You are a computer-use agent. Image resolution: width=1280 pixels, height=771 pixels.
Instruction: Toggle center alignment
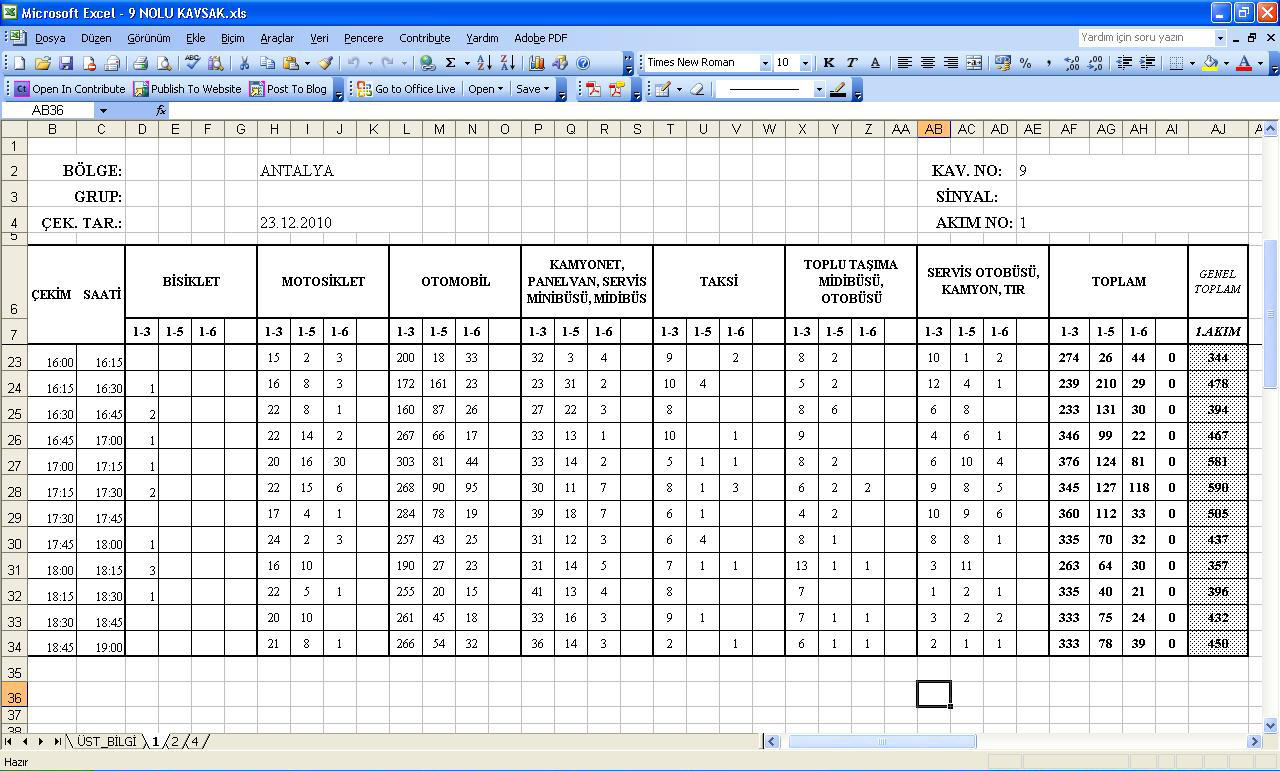pyautogui.click(x=927, y=63)
